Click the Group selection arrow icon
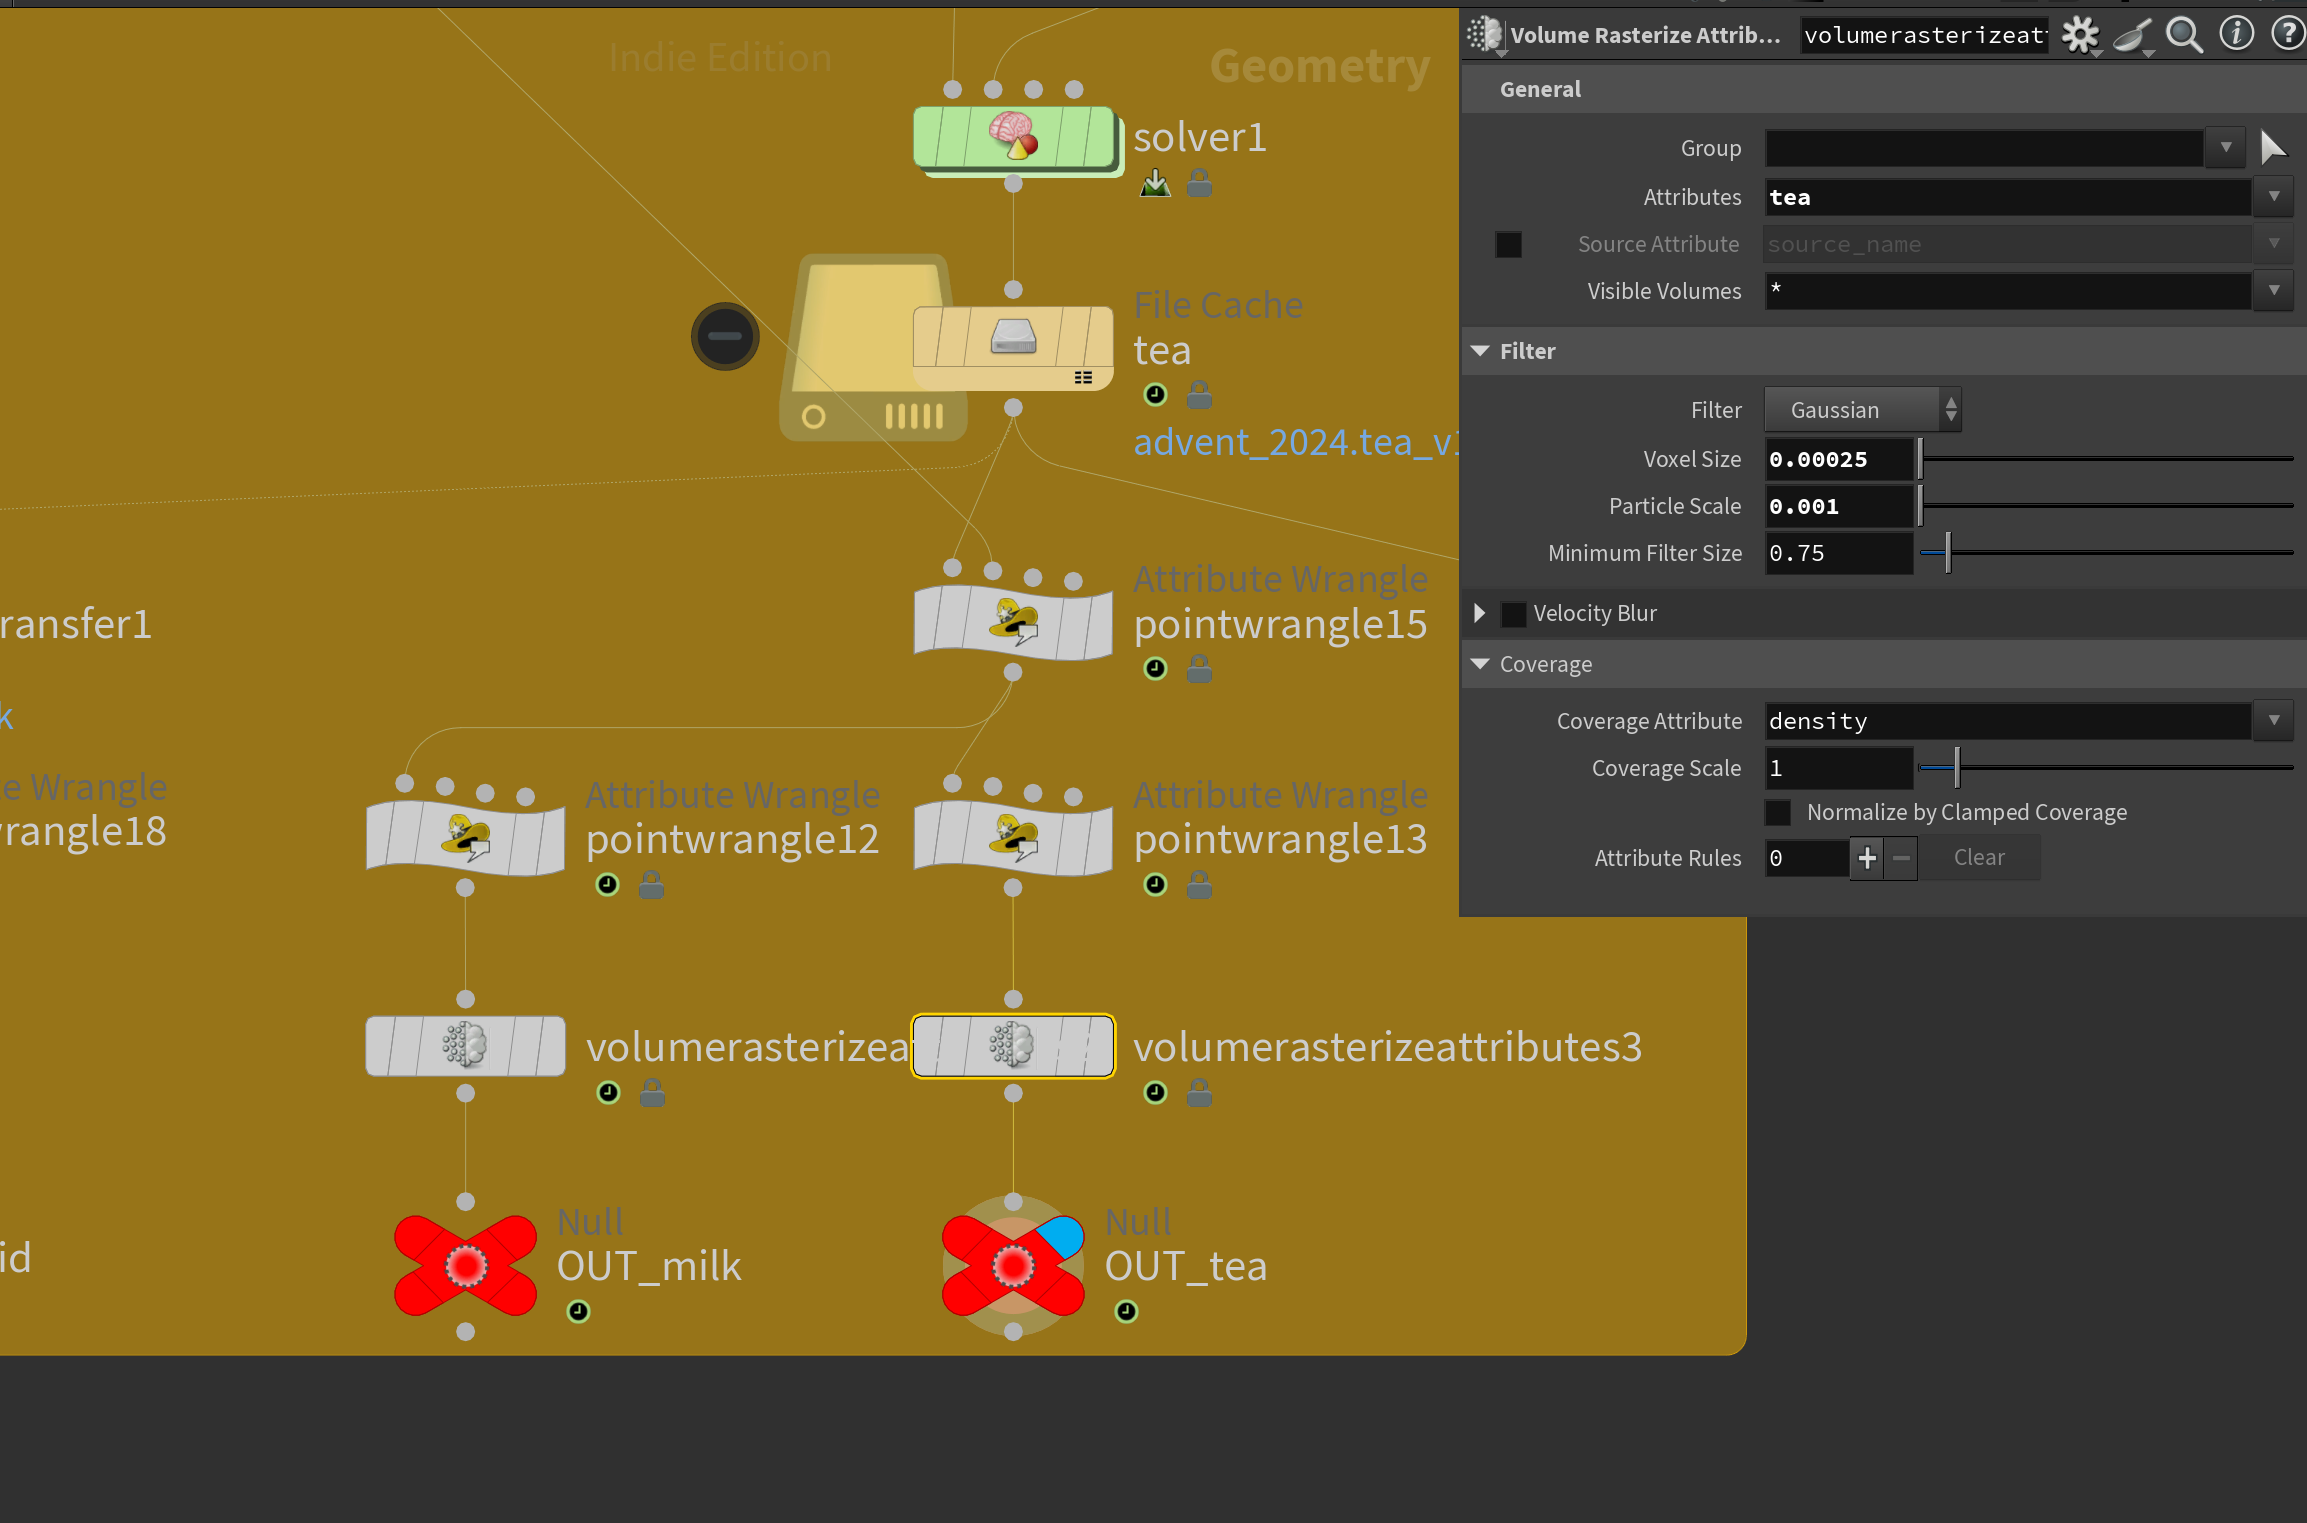The image size is (2307, 1523). coord(2273,148)
